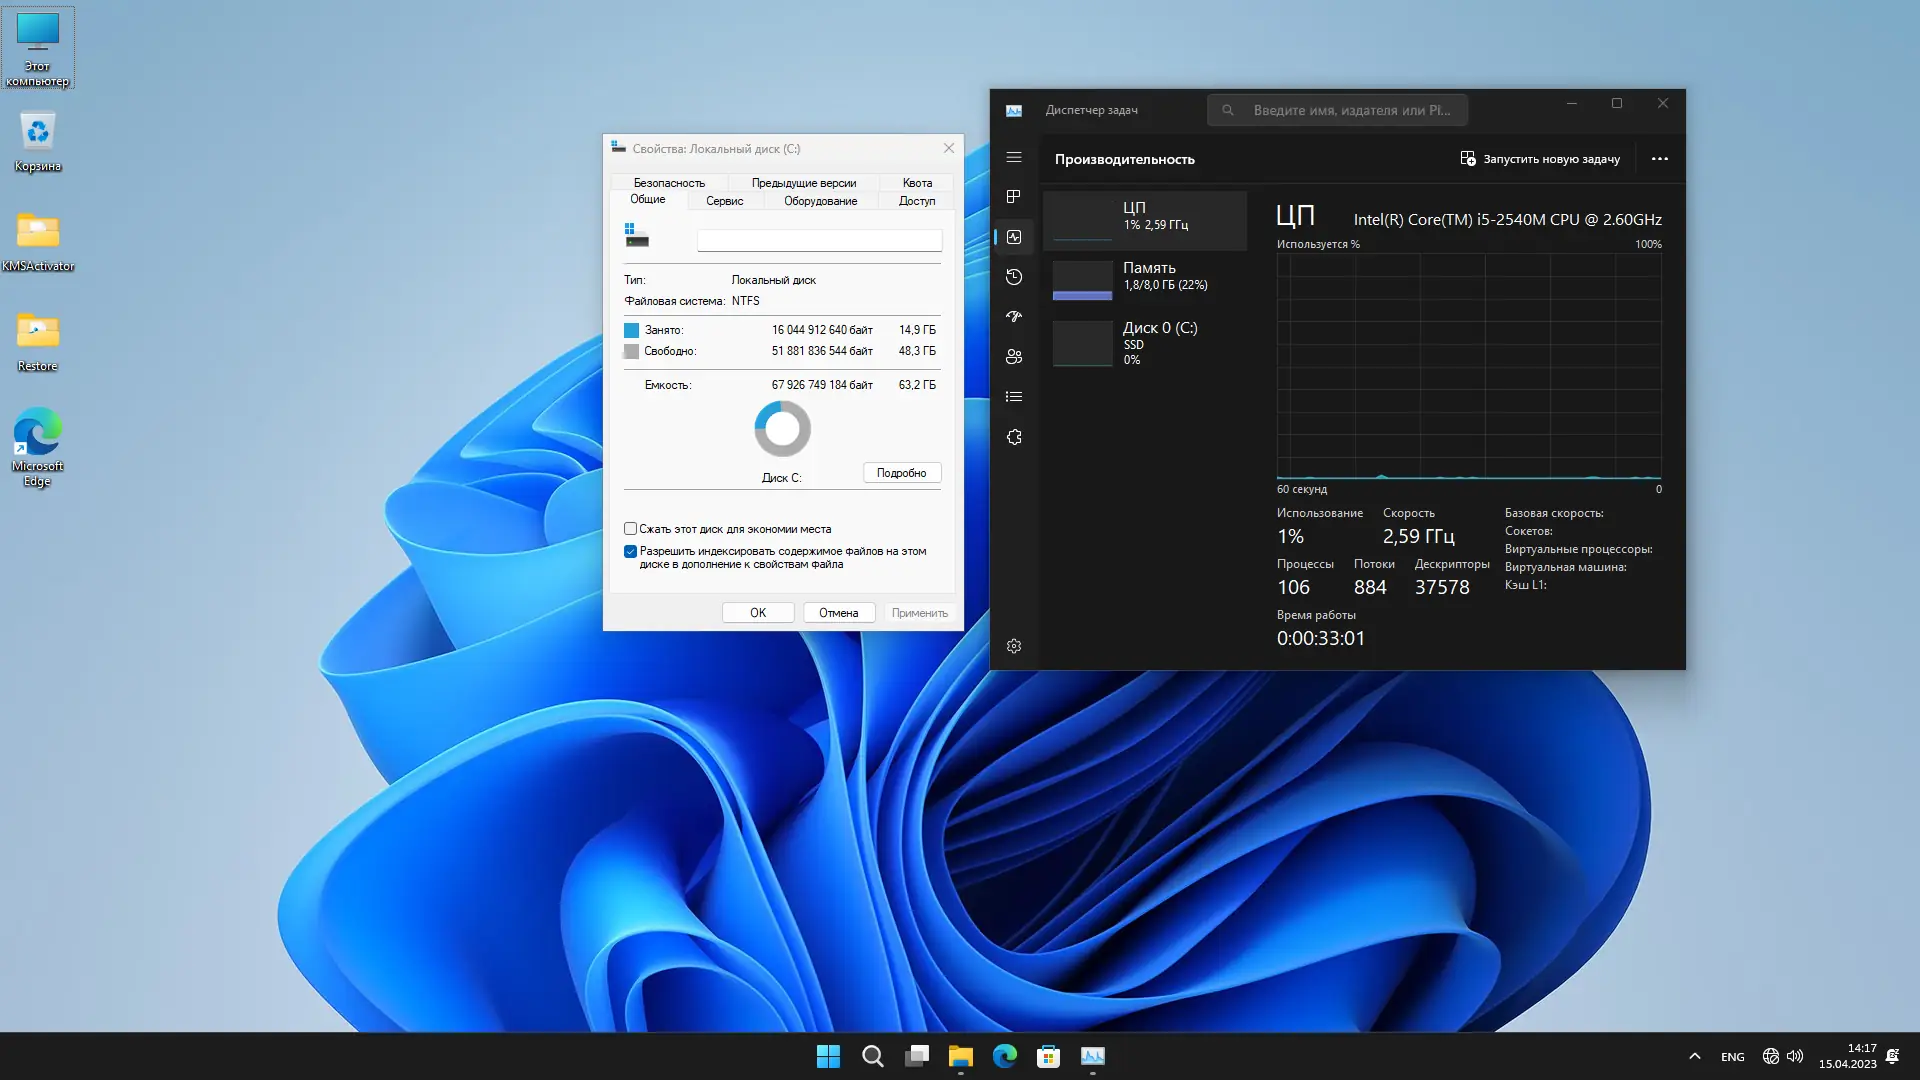Show hidden system tray icons chevron
1920x1080 pixels.
click(x=1694, y=1056)
